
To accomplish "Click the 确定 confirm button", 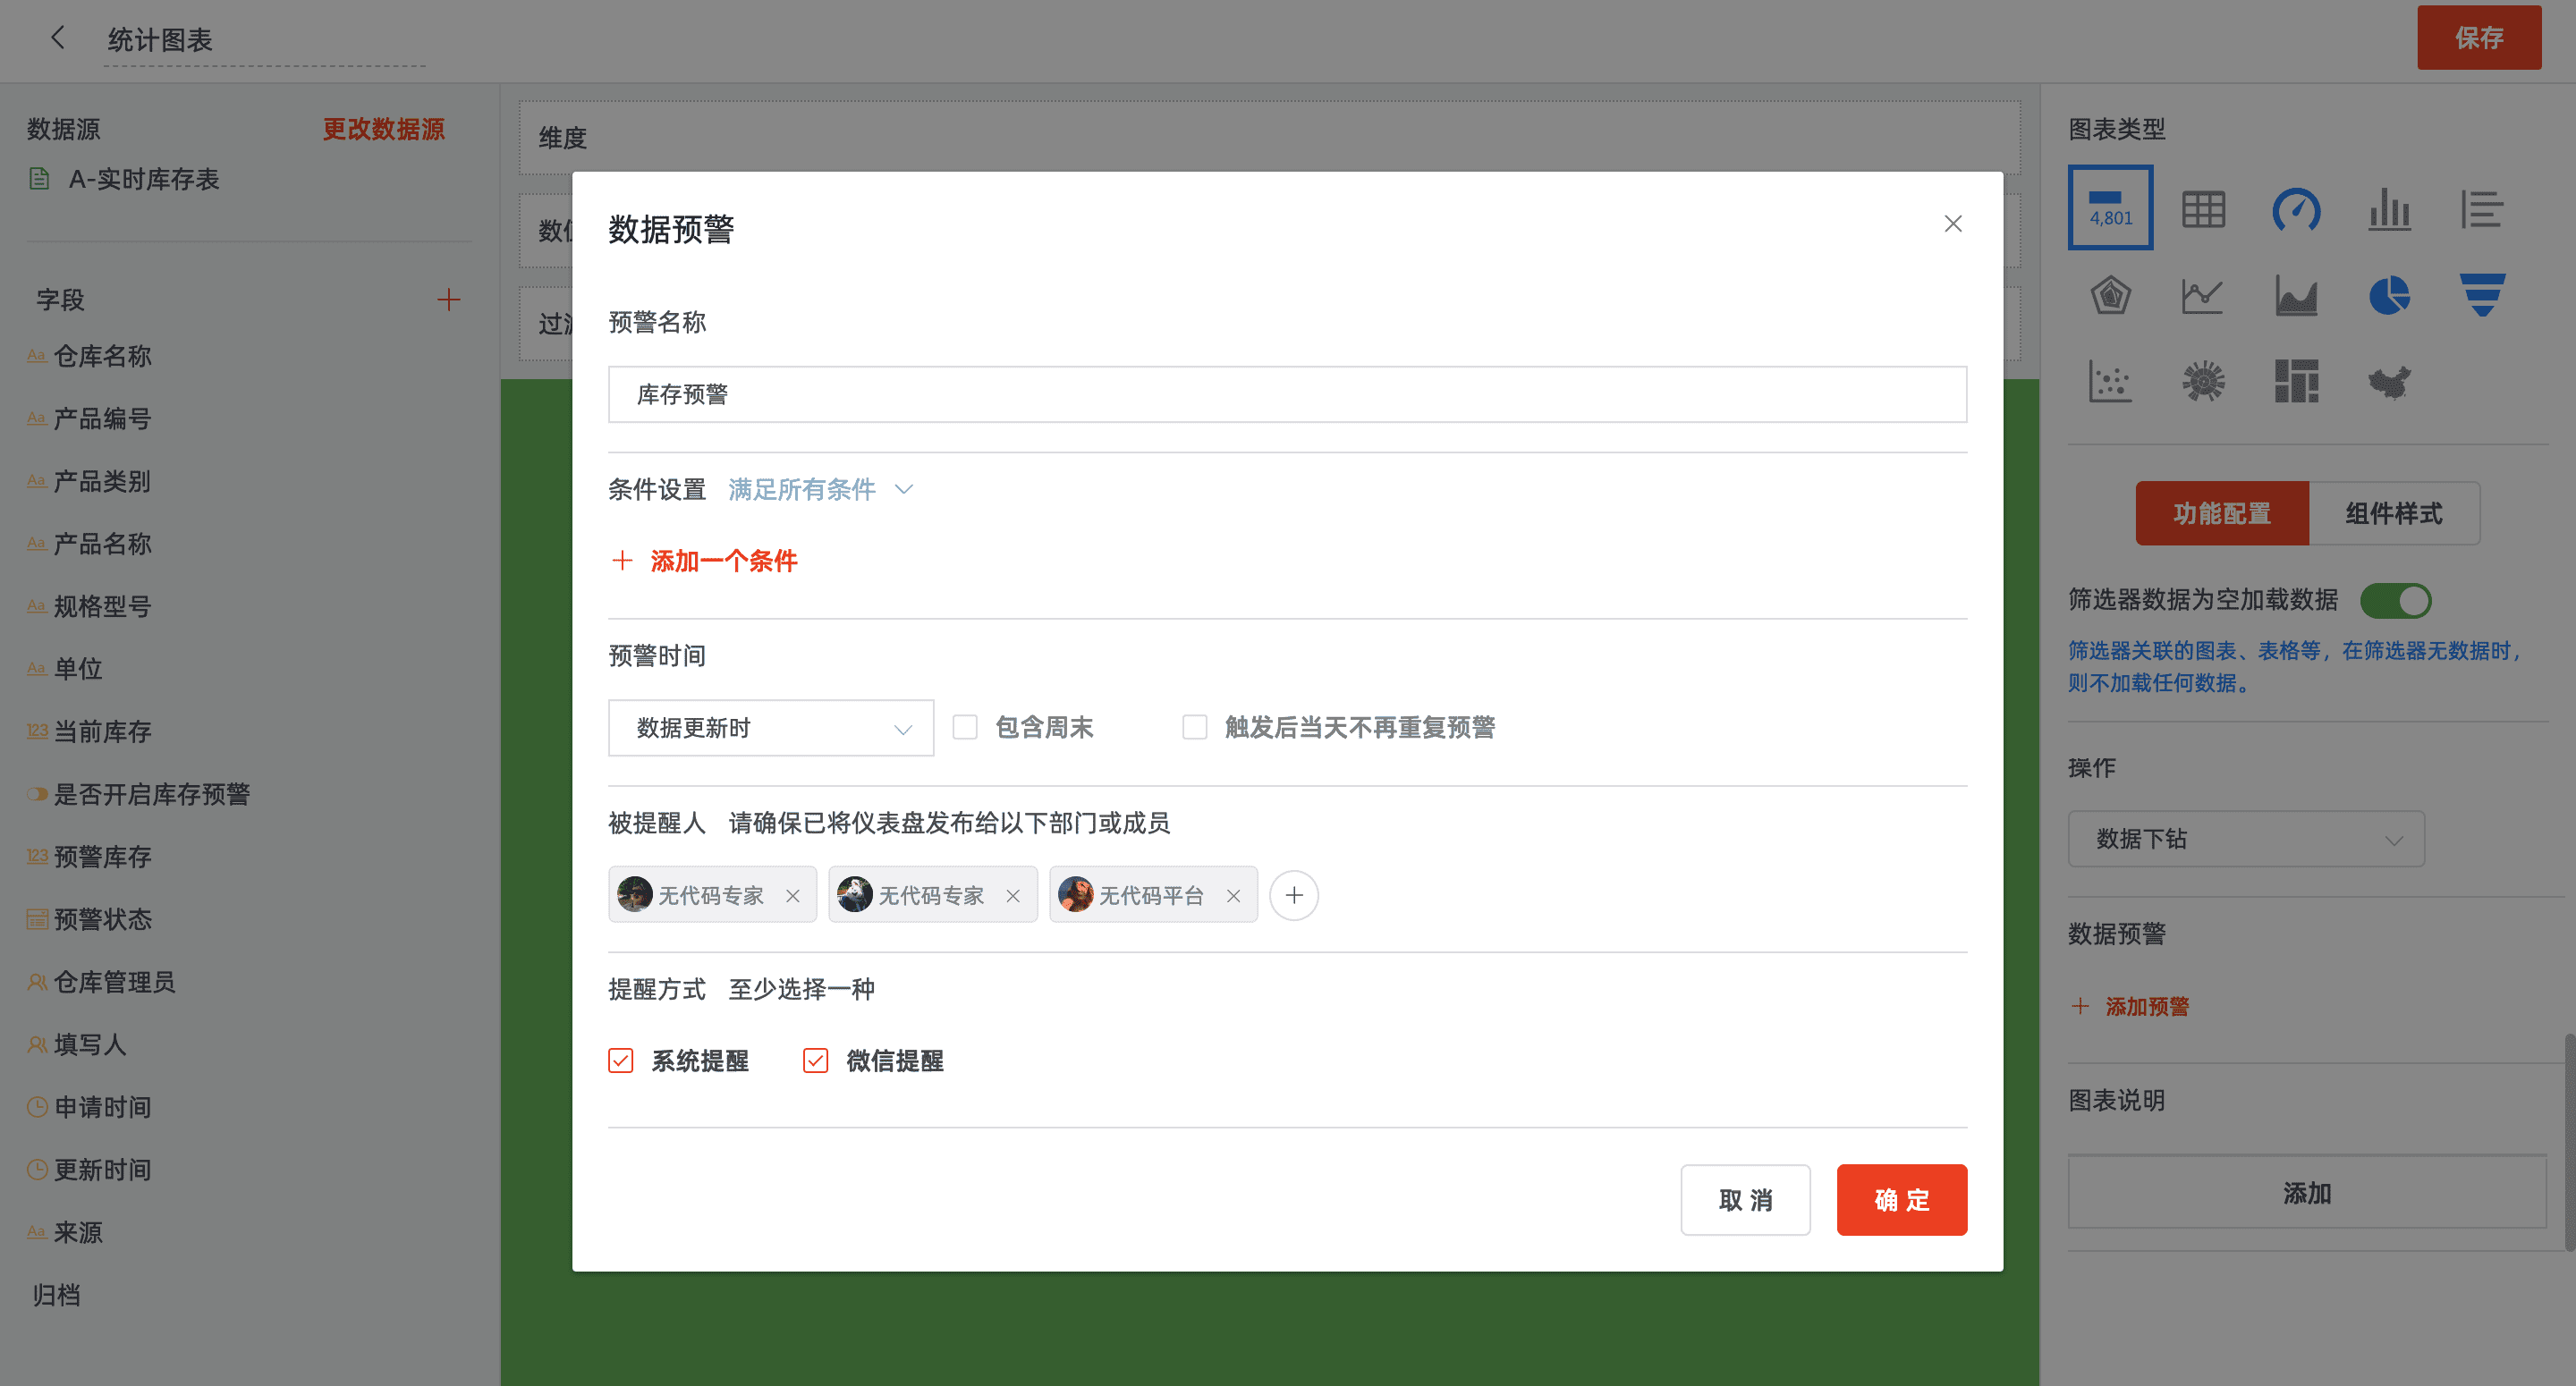I will (1901, 1200).
